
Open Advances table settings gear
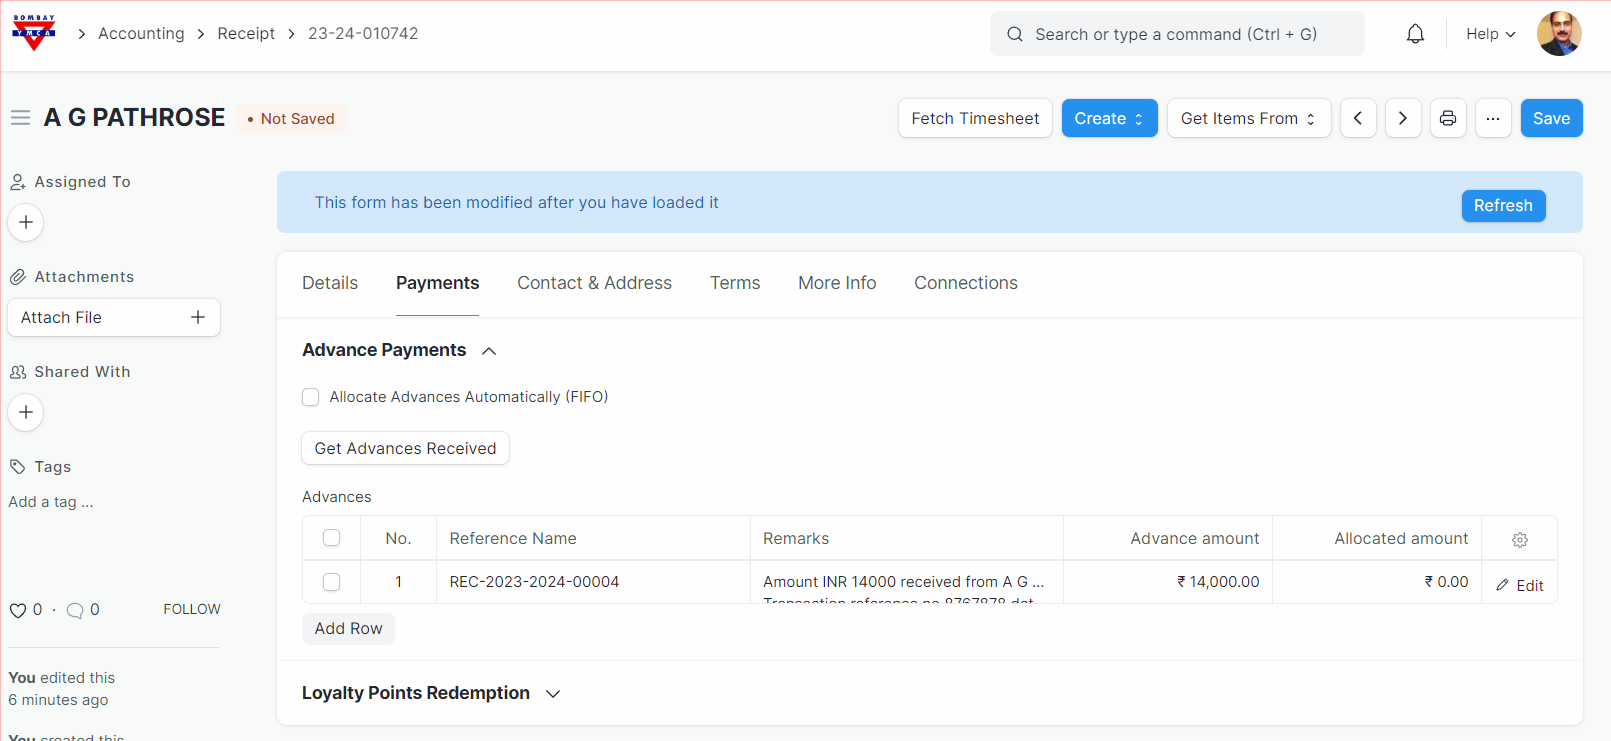tap(1520, 539)
